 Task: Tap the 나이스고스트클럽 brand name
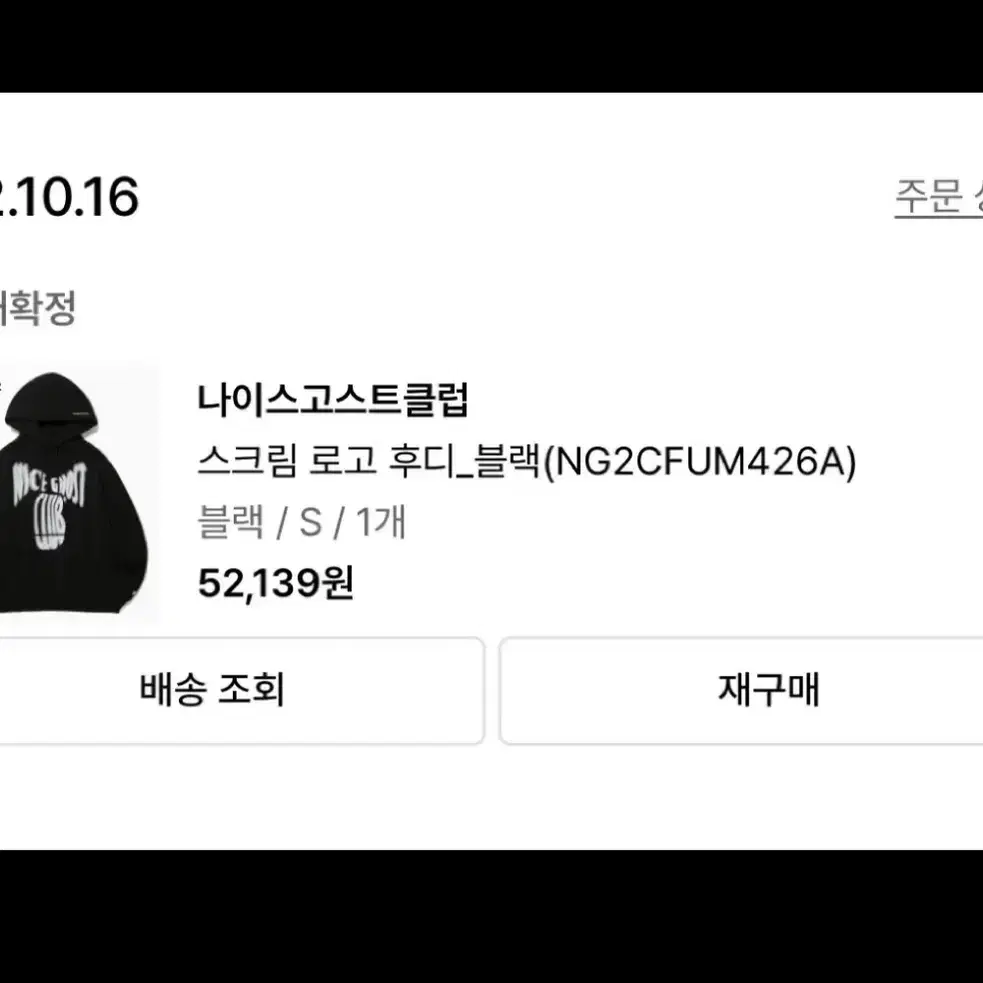[x=333, y=400]
